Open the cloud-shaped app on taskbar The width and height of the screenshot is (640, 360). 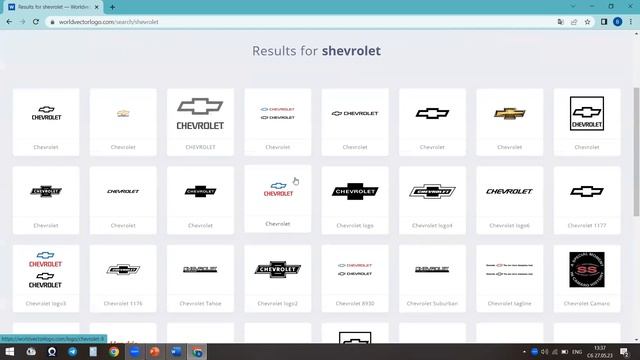tap(31, 352)
